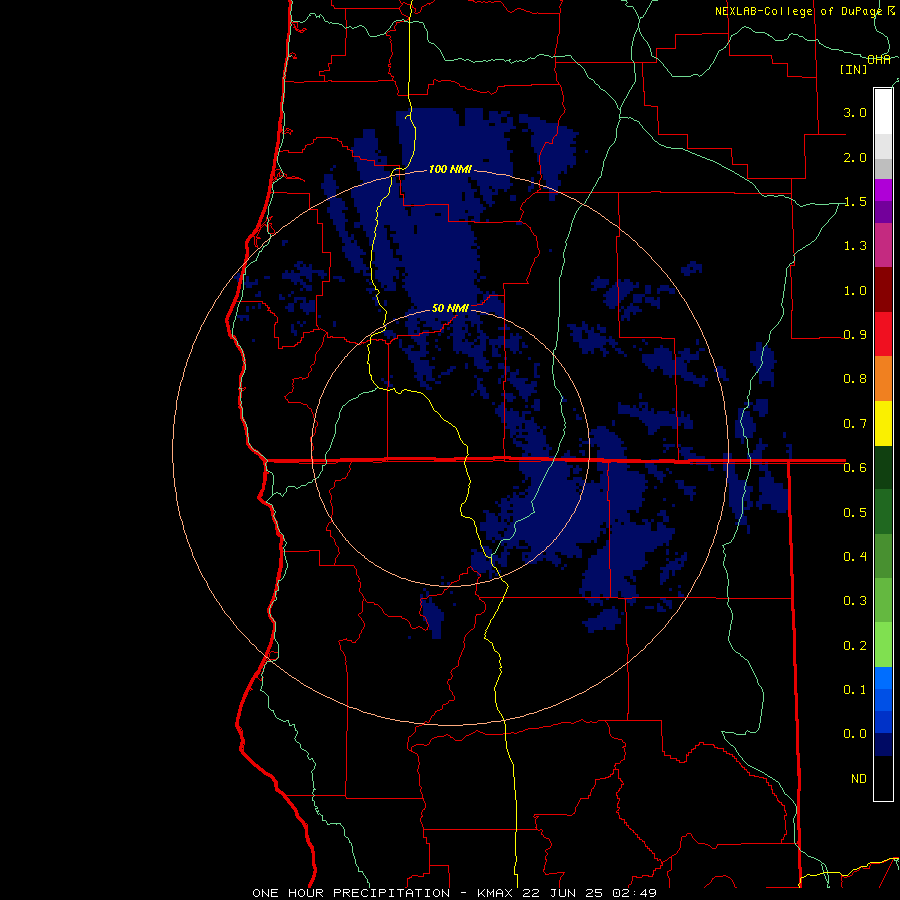This screenshot has width=900, height=900.
Task: Click the ND legend label
Action: (x=859, y=778)
